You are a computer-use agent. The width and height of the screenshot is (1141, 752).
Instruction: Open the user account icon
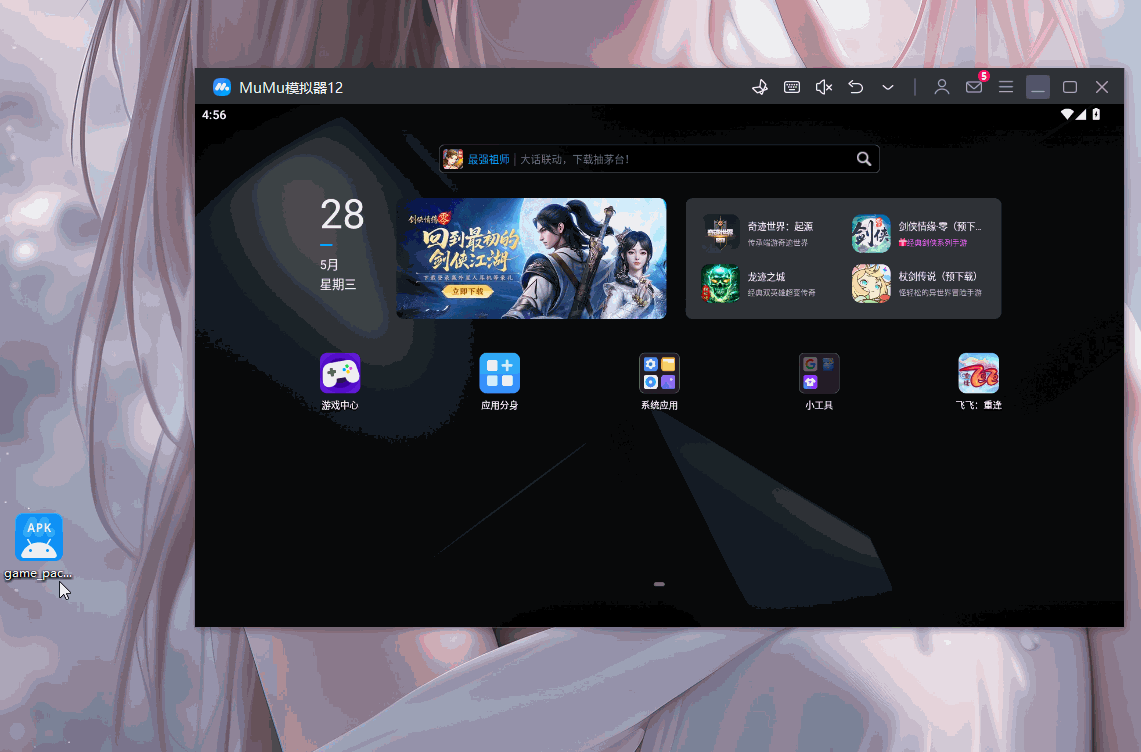click(x=942, y=87)
